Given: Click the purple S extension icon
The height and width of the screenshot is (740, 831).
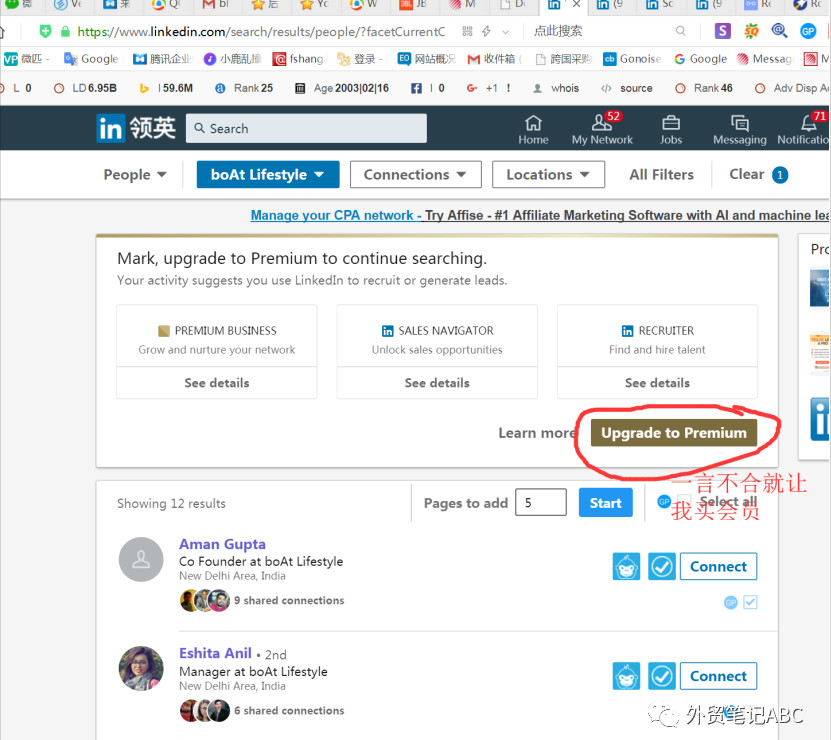Looking at the screenshot, I should [x=722, y=31].
